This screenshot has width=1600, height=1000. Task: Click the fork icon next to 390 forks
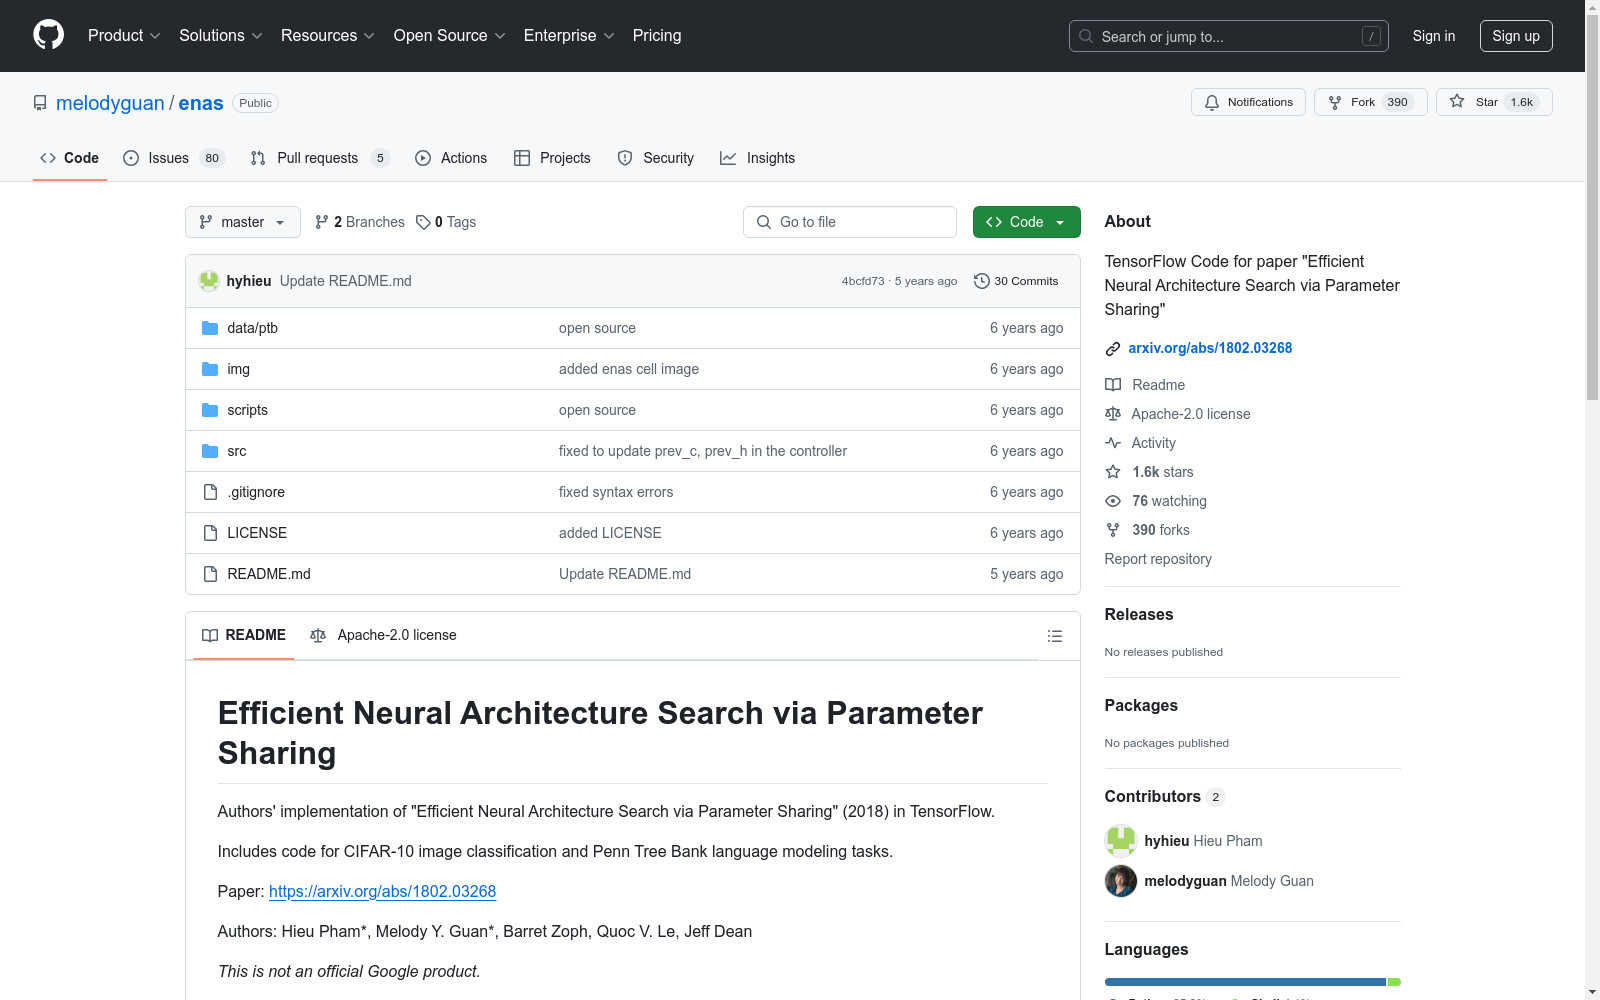click(1113, 530)
